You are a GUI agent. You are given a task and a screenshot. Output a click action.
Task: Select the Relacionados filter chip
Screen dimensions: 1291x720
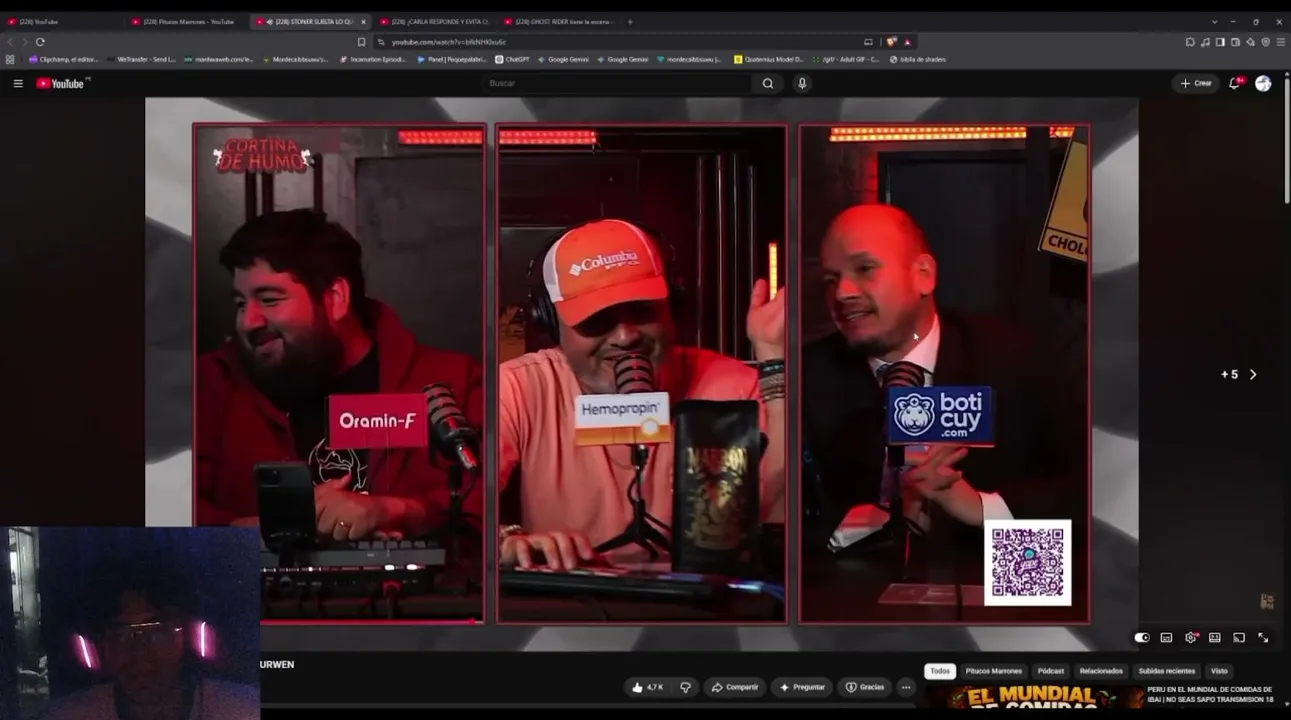1101,671
